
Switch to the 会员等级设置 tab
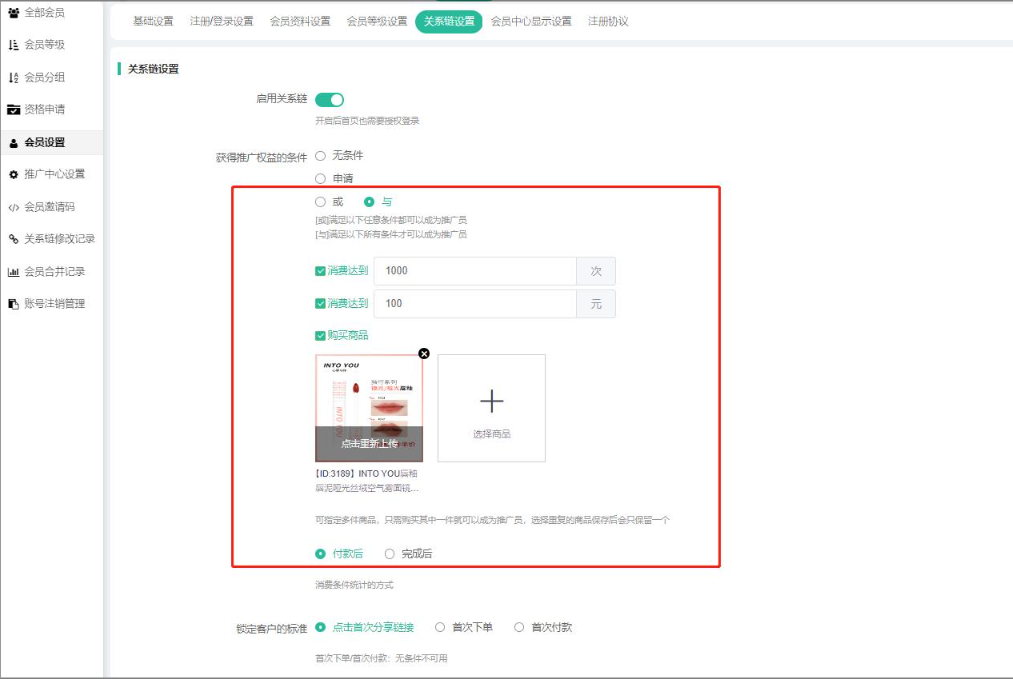(377, 21)
